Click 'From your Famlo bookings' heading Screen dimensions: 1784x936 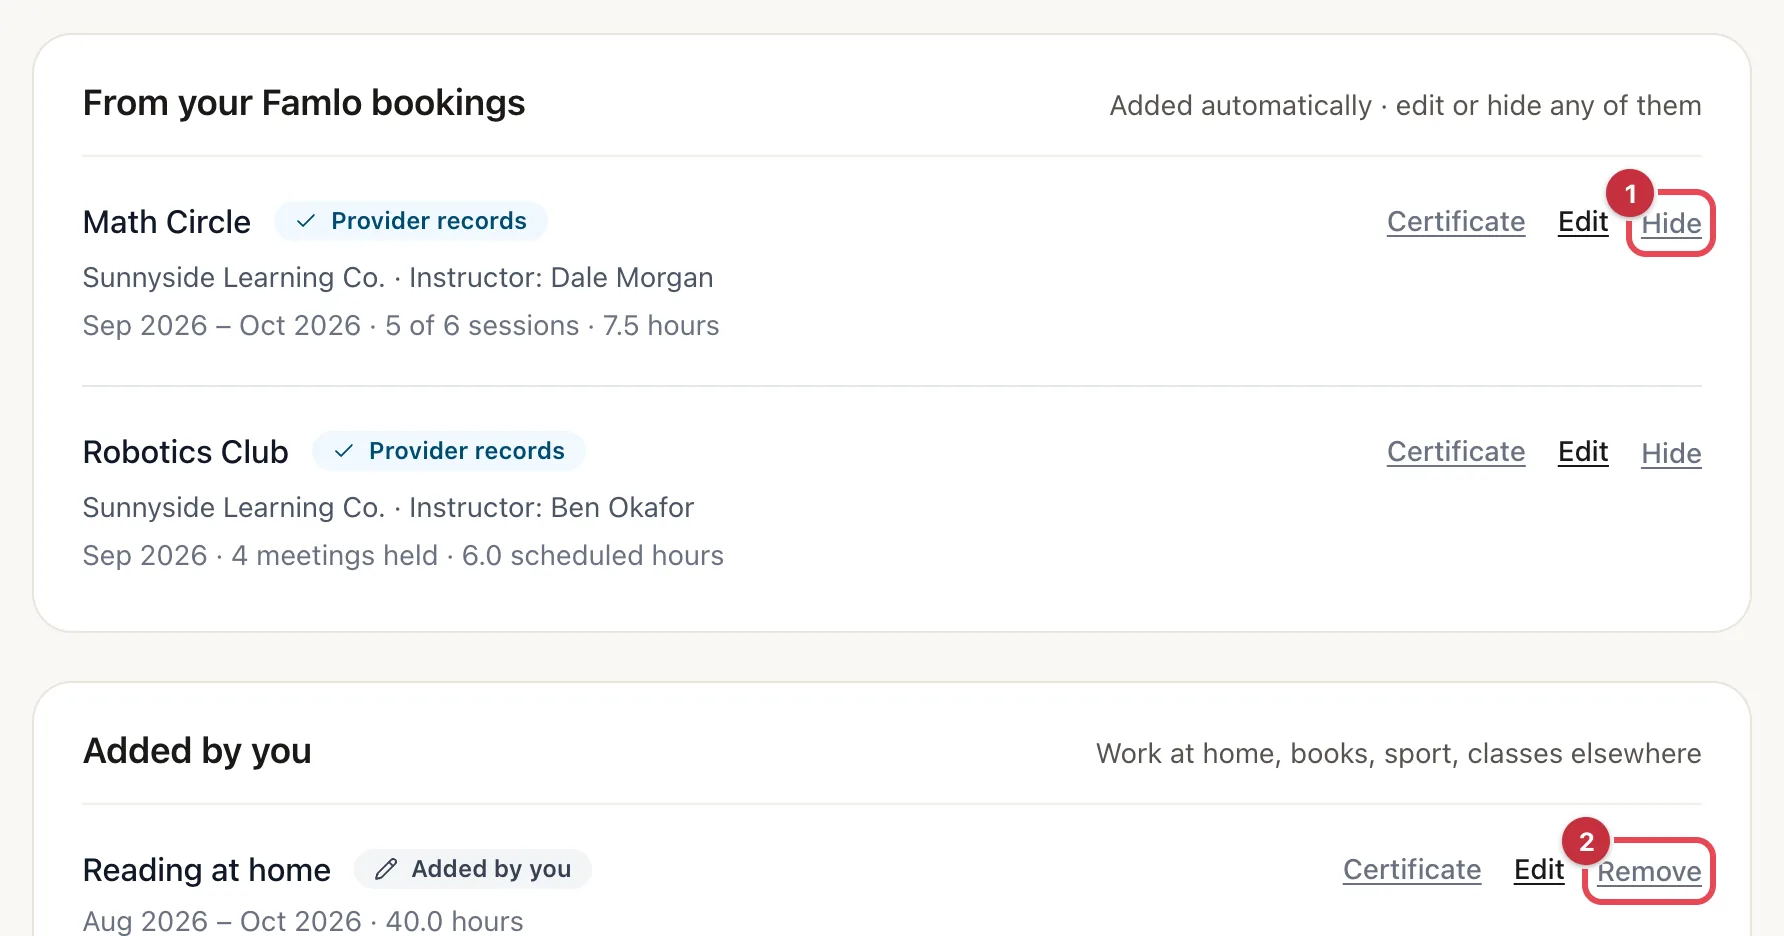(x=304, y=104)
